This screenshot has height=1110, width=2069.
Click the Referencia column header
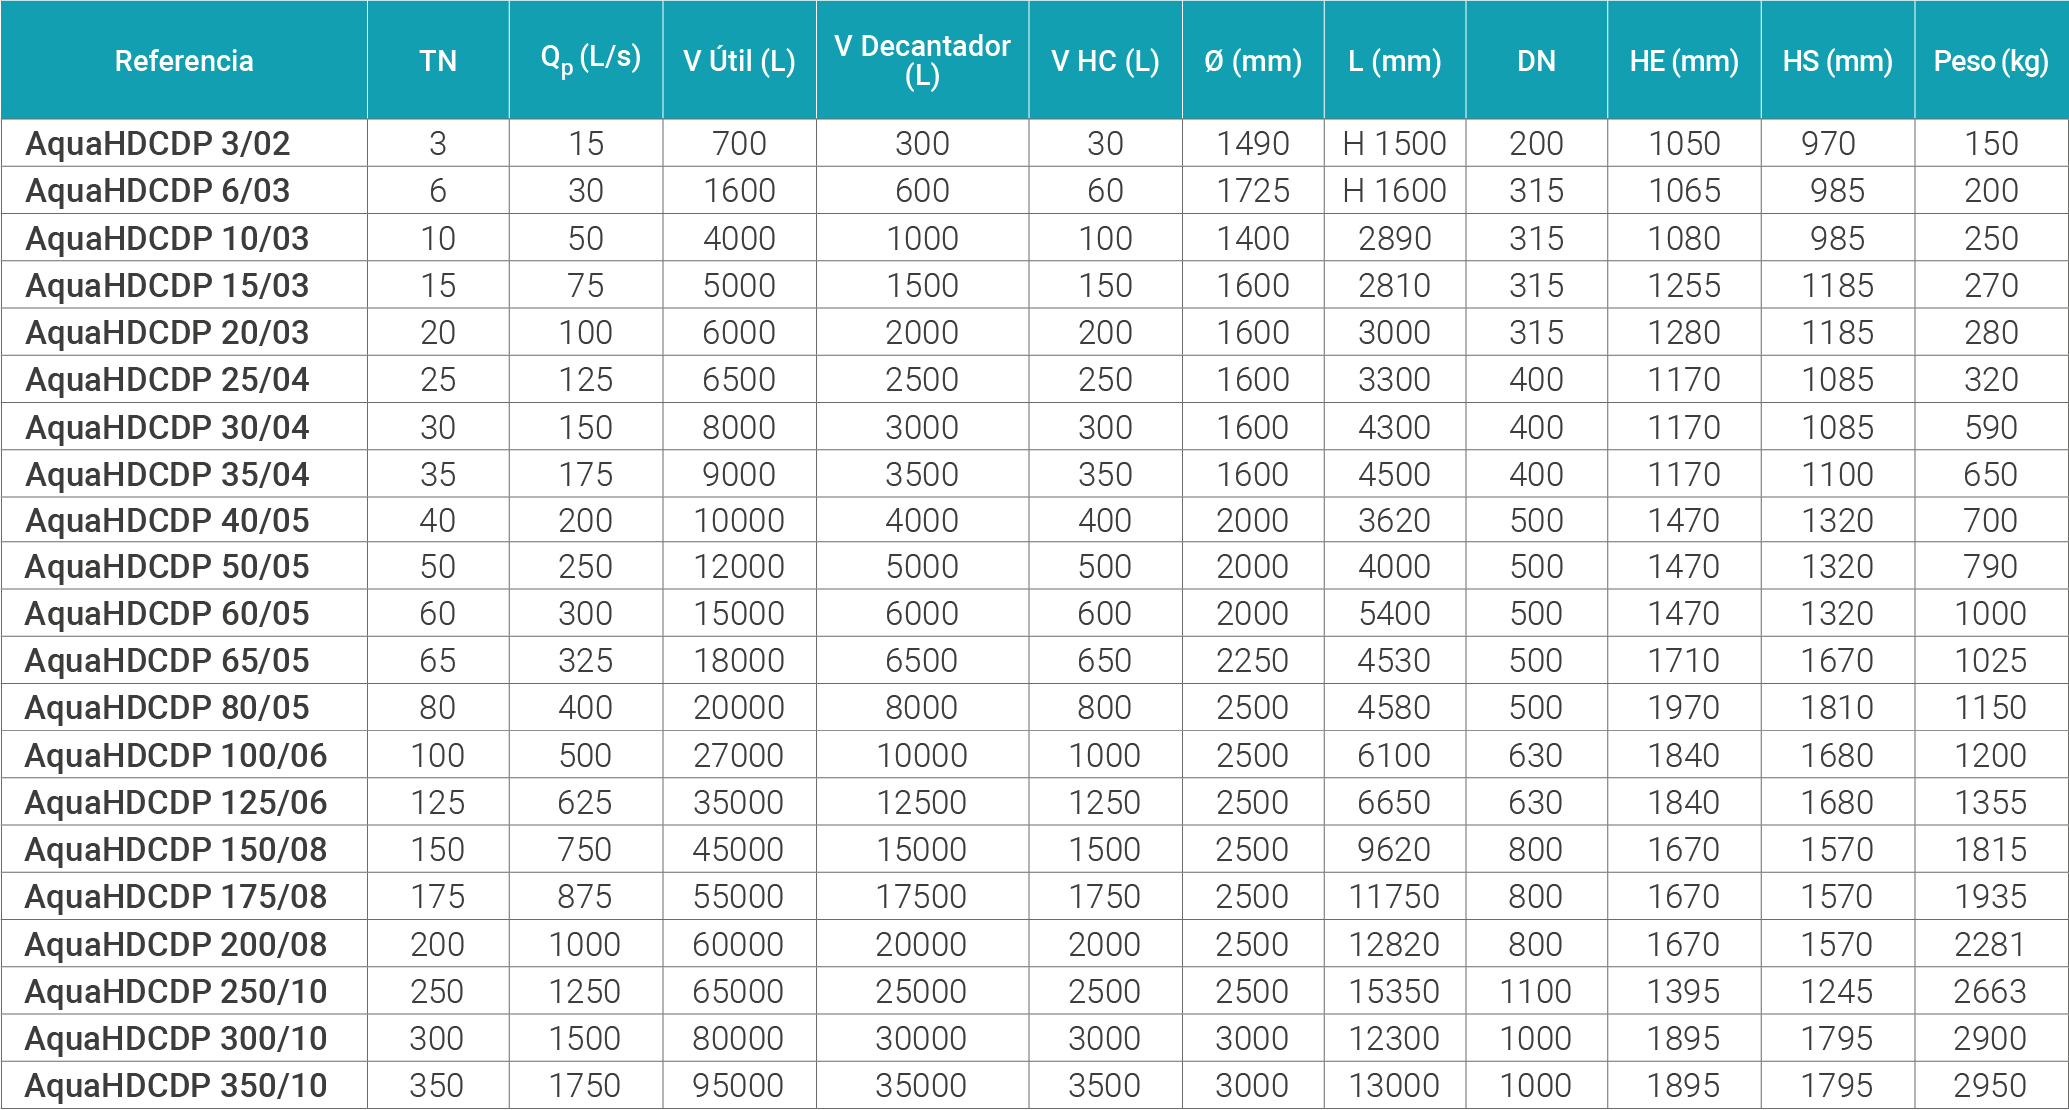pos(184,61)
